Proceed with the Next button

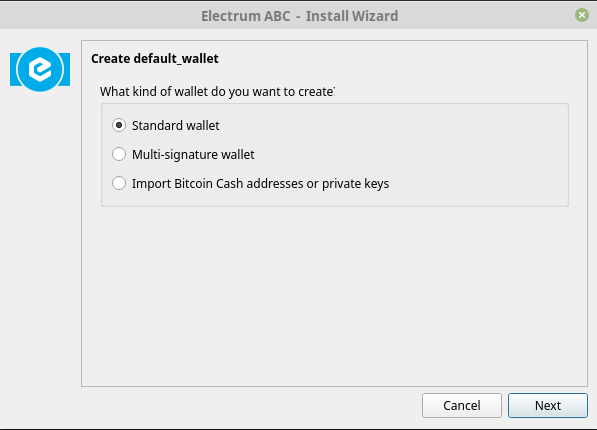click(x=548, y=405)
